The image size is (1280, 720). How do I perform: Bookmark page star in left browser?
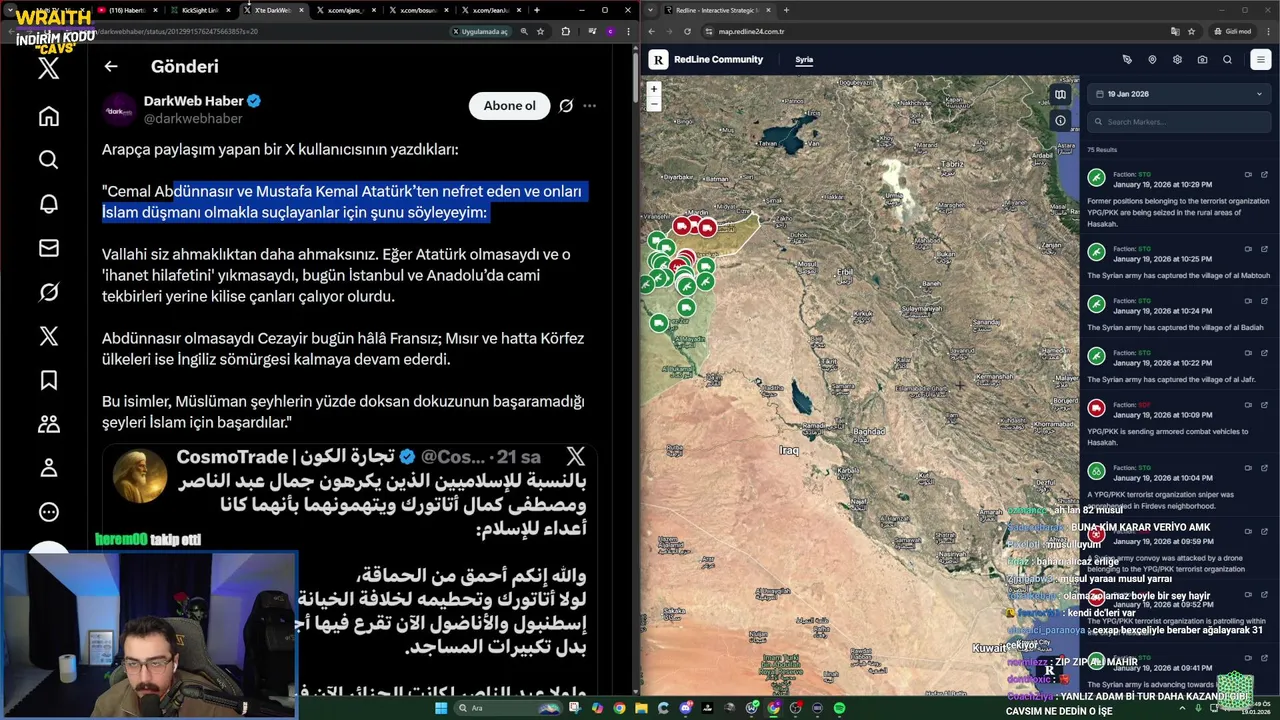point(540,31)
